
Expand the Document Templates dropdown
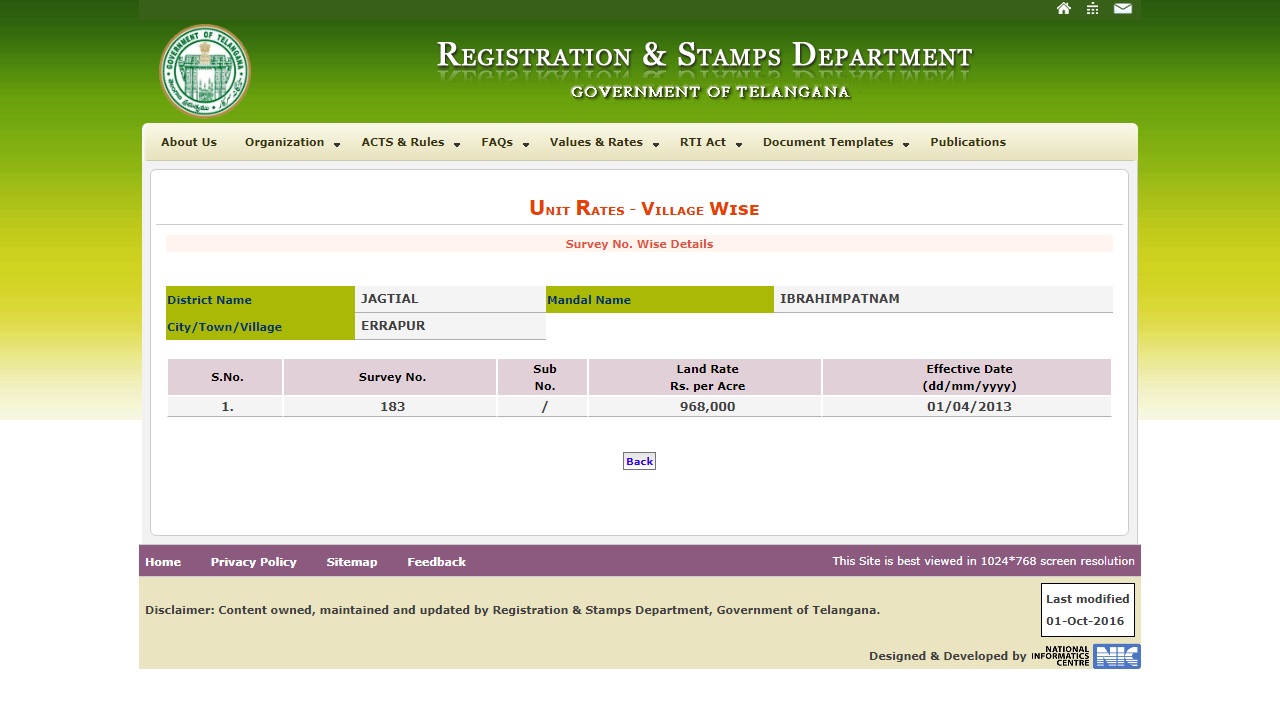(828, 142)
